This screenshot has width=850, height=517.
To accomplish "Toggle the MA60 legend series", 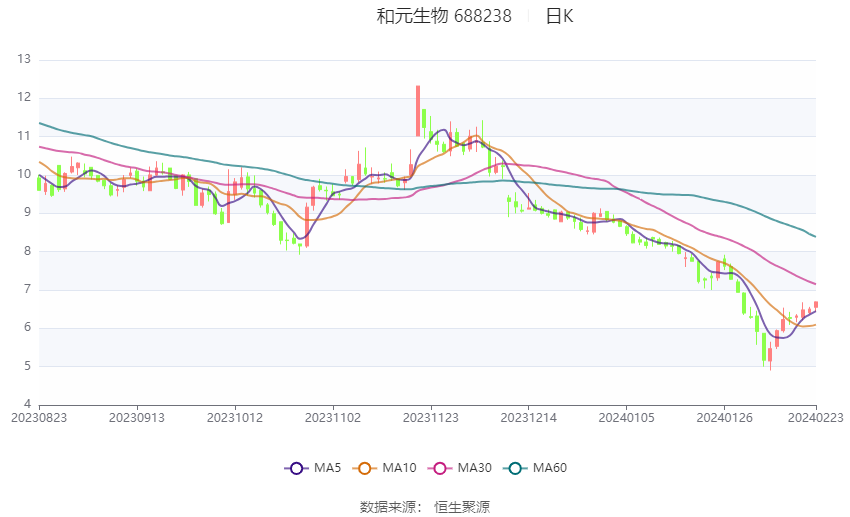I will [x=535, y=468].
